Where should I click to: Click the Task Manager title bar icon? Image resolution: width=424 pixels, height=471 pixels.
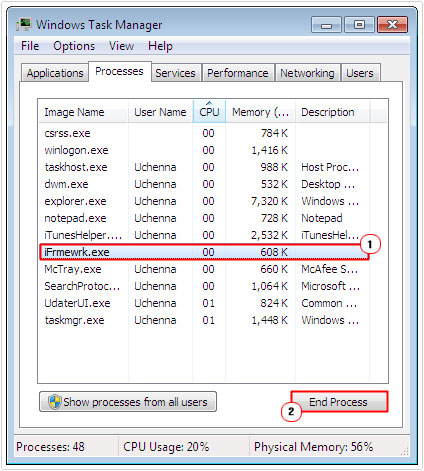coord(24,24)
